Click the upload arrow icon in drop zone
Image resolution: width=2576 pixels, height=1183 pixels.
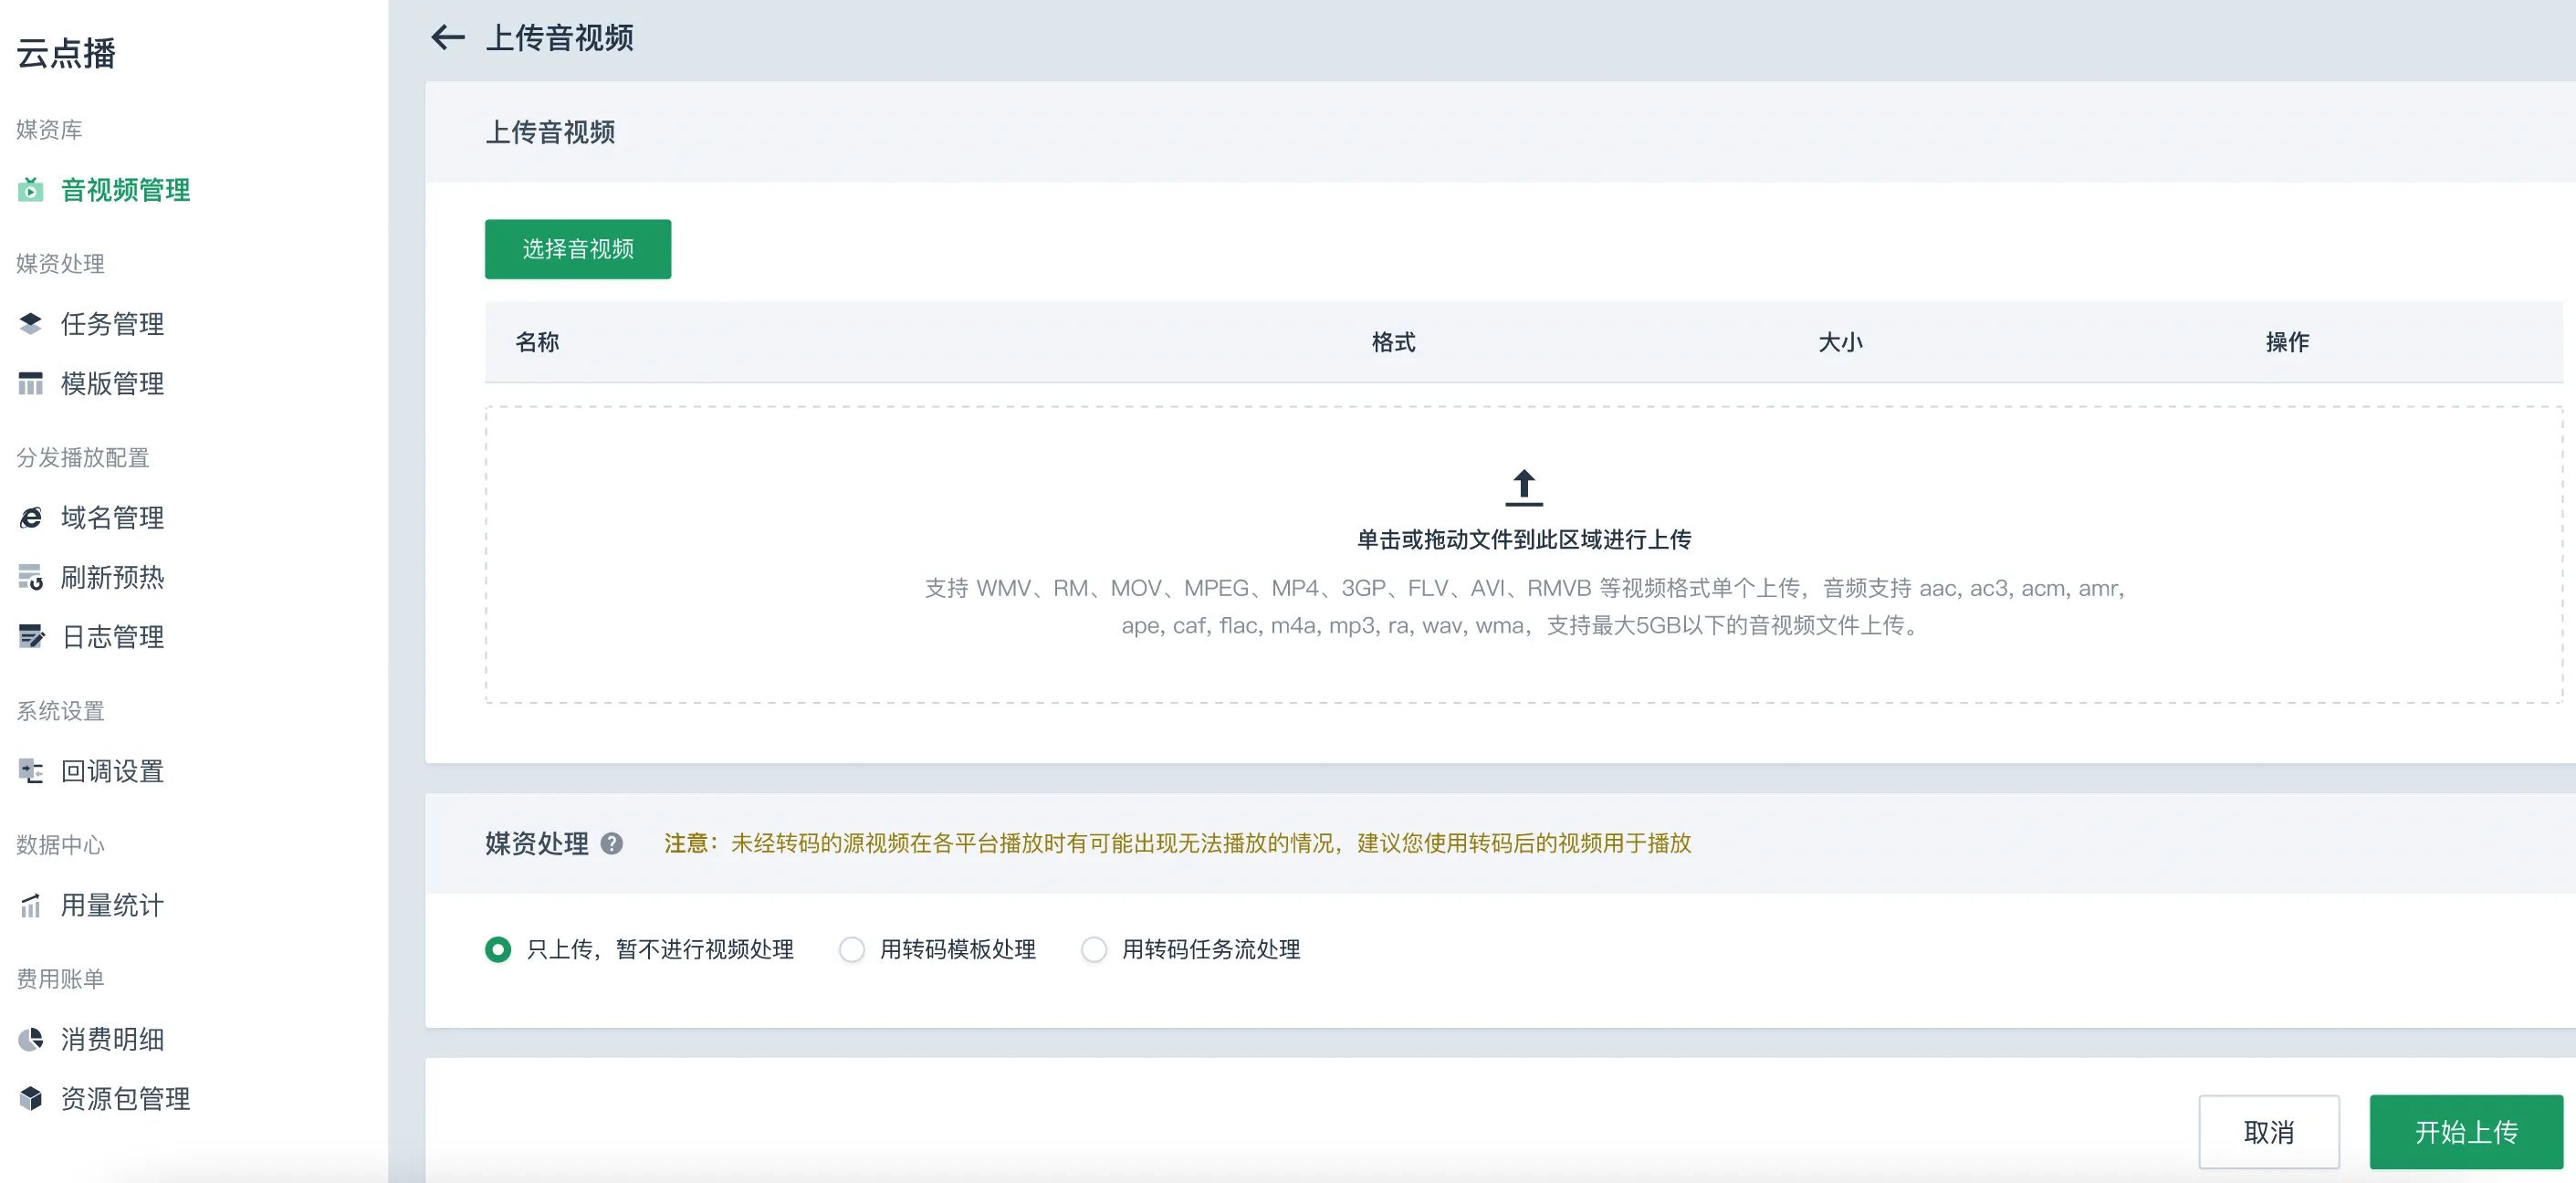pyautogui.click(x=1523, y=488)
